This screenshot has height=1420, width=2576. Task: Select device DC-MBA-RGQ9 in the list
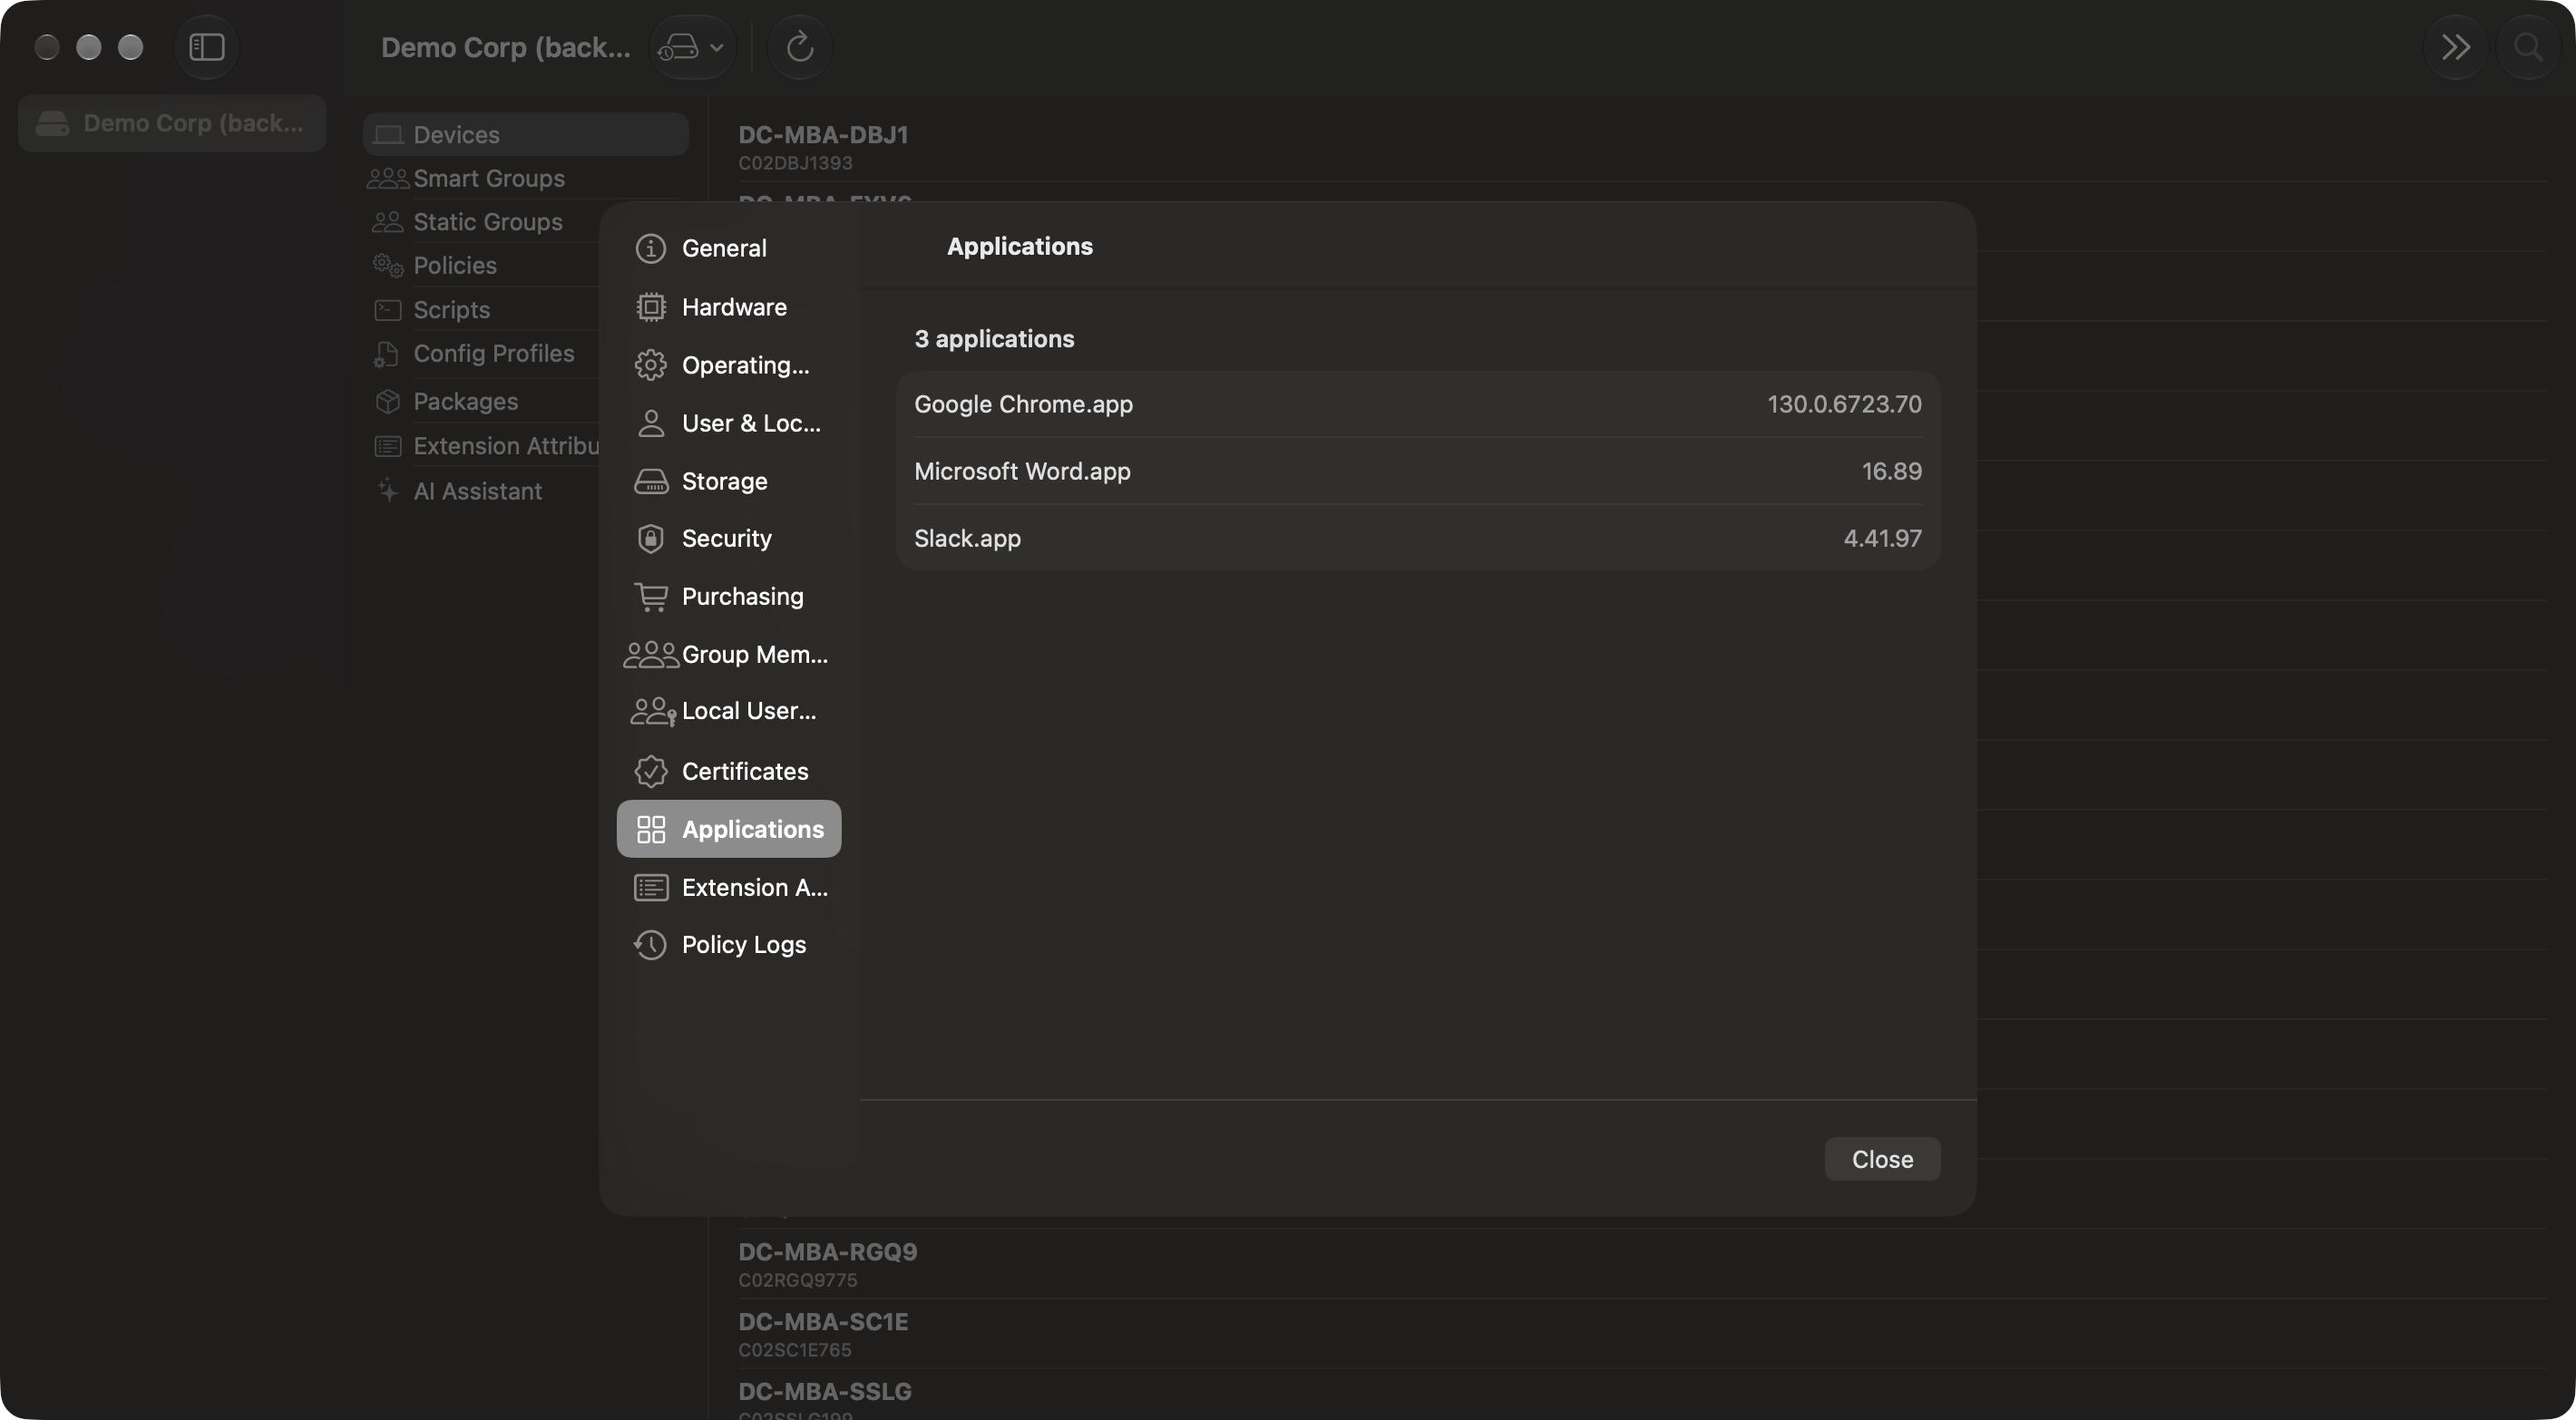pyautogui.click(x=1640, y=1264)
